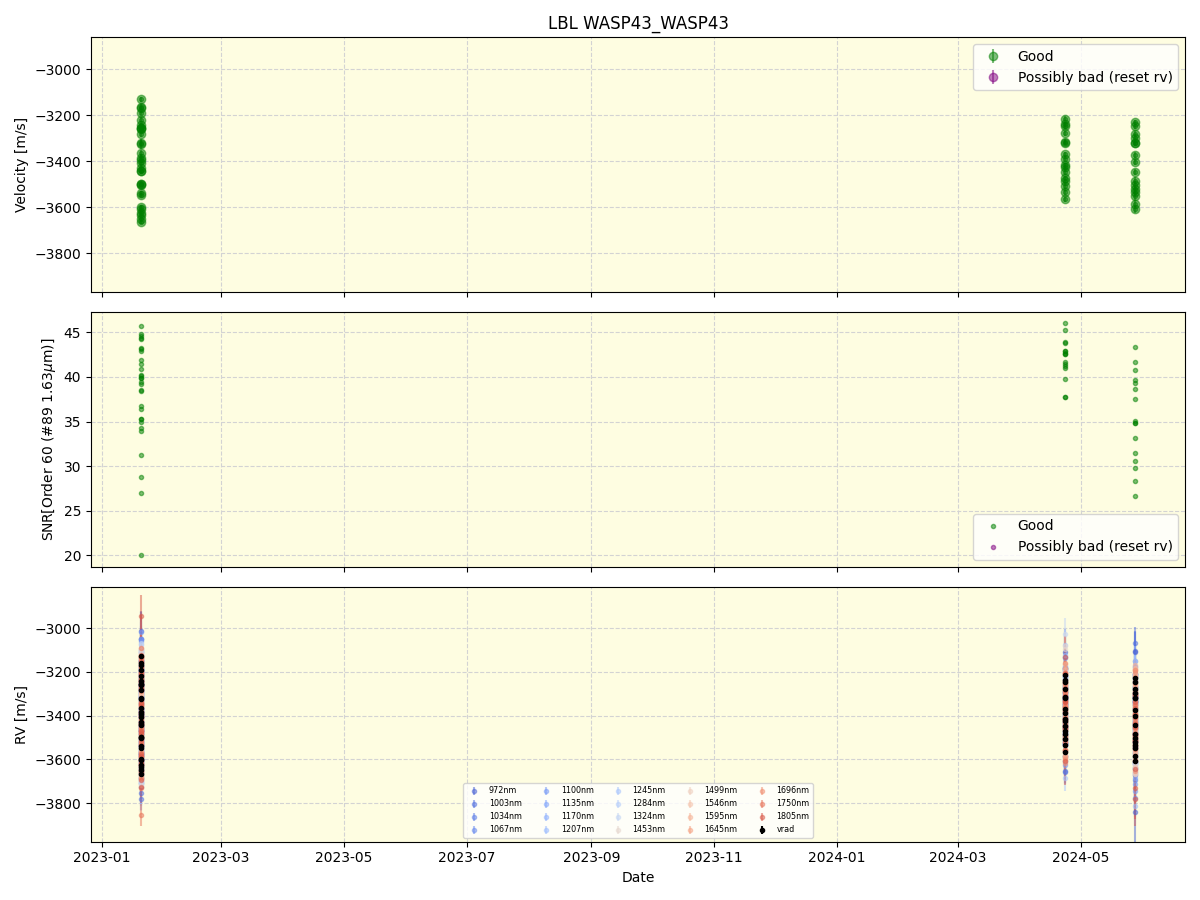Click the 2023-11 date tick label

click(x=714, y=857)
